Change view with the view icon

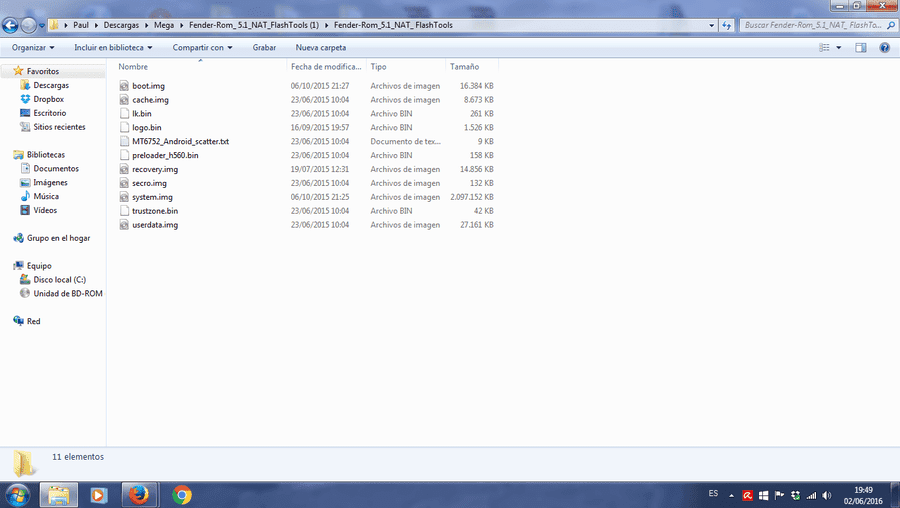click(x=824, y=48)
